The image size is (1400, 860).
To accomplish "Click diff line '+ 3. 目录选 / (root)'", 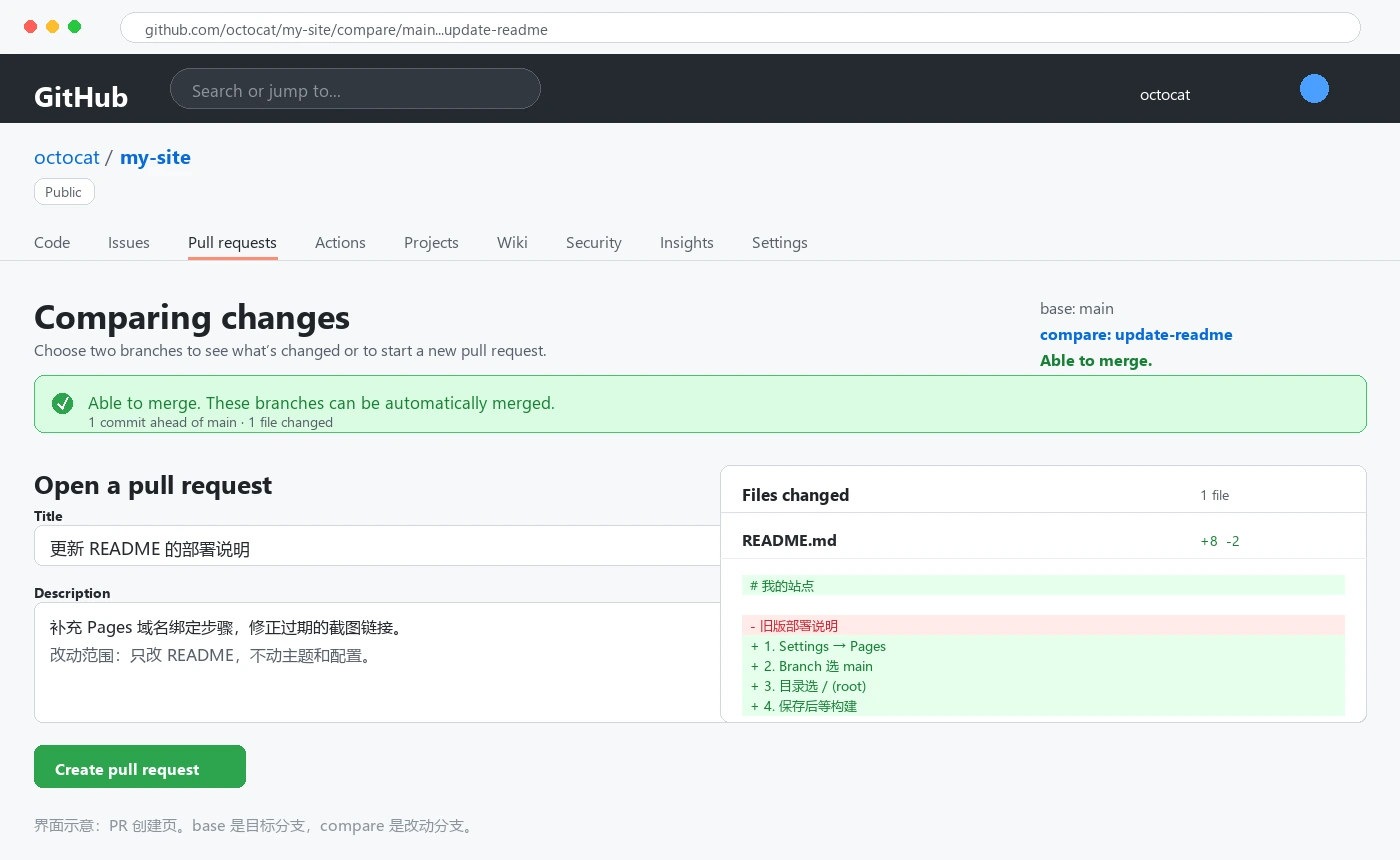I will pos(1043,685).
